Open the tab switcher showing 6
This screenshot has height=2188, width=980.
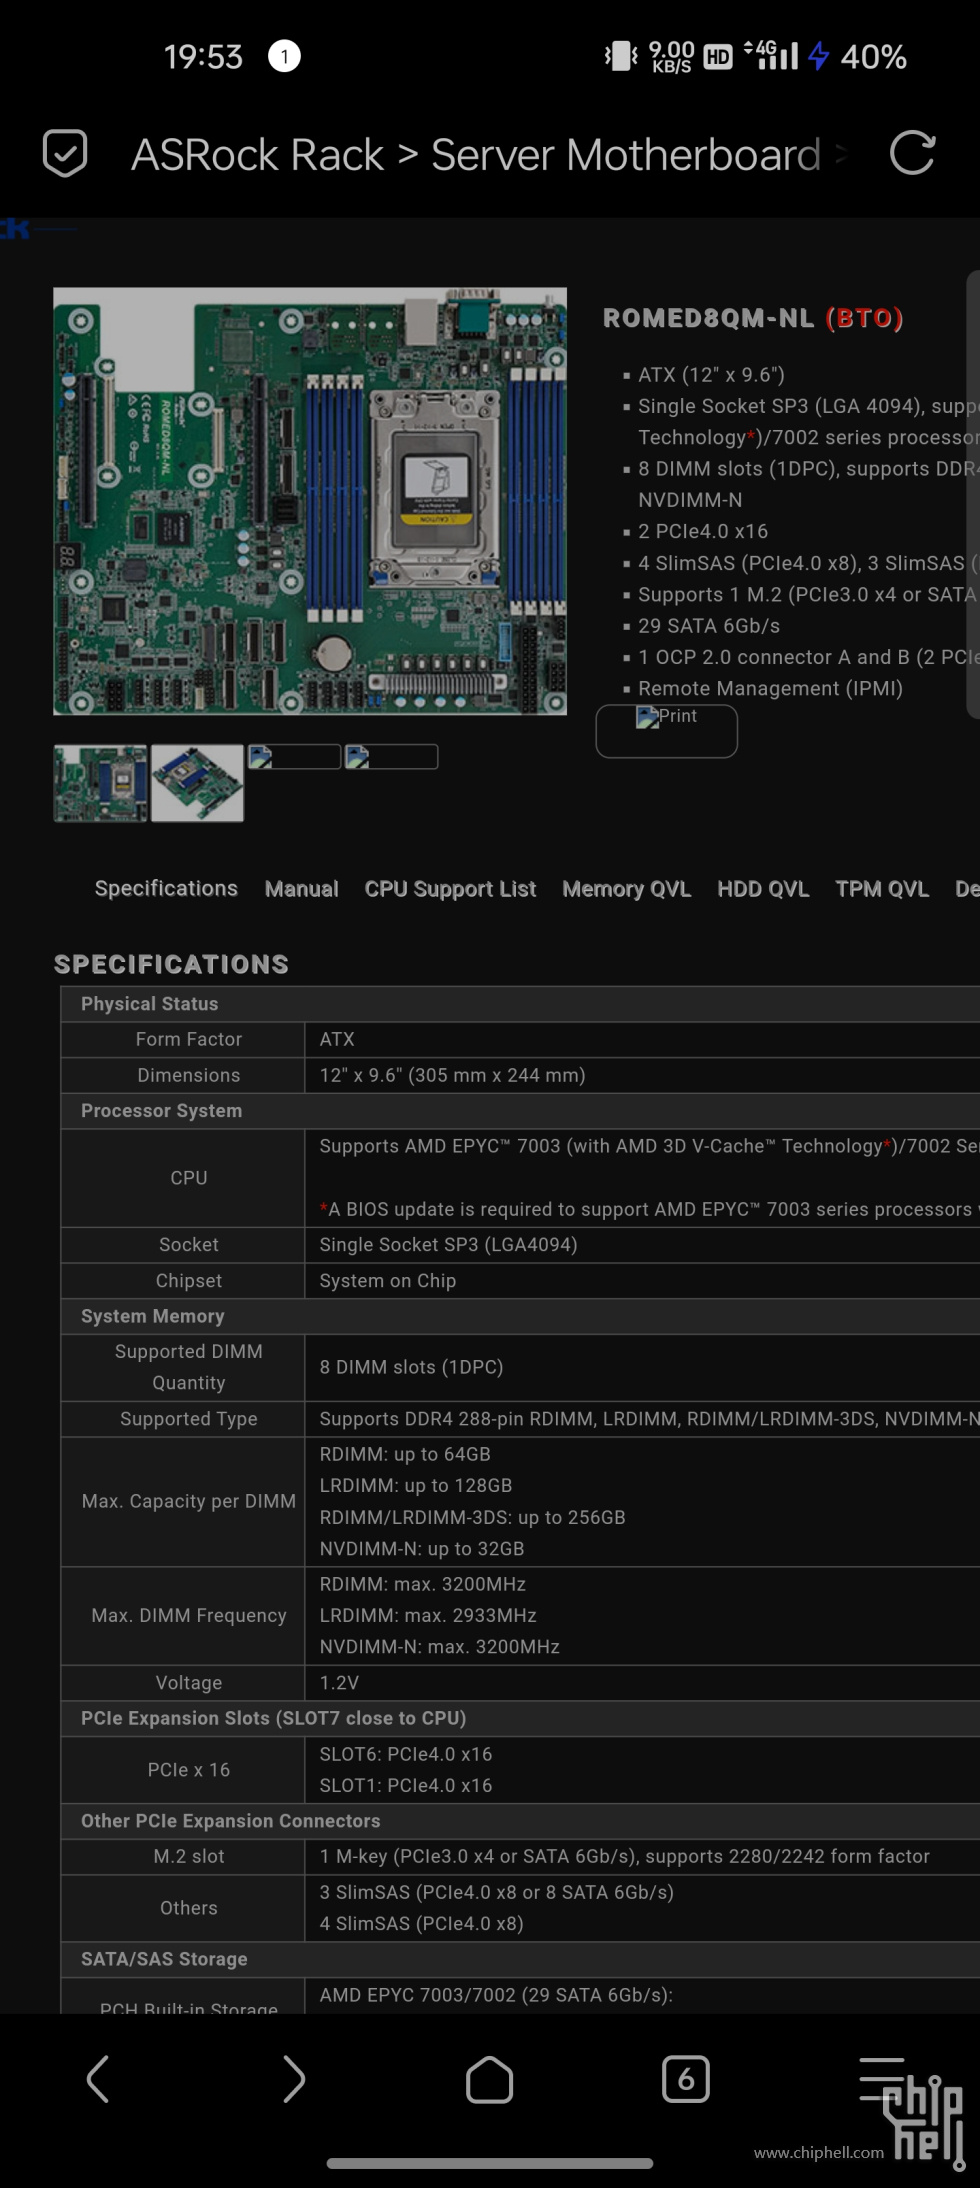(x=686, y=2080)
